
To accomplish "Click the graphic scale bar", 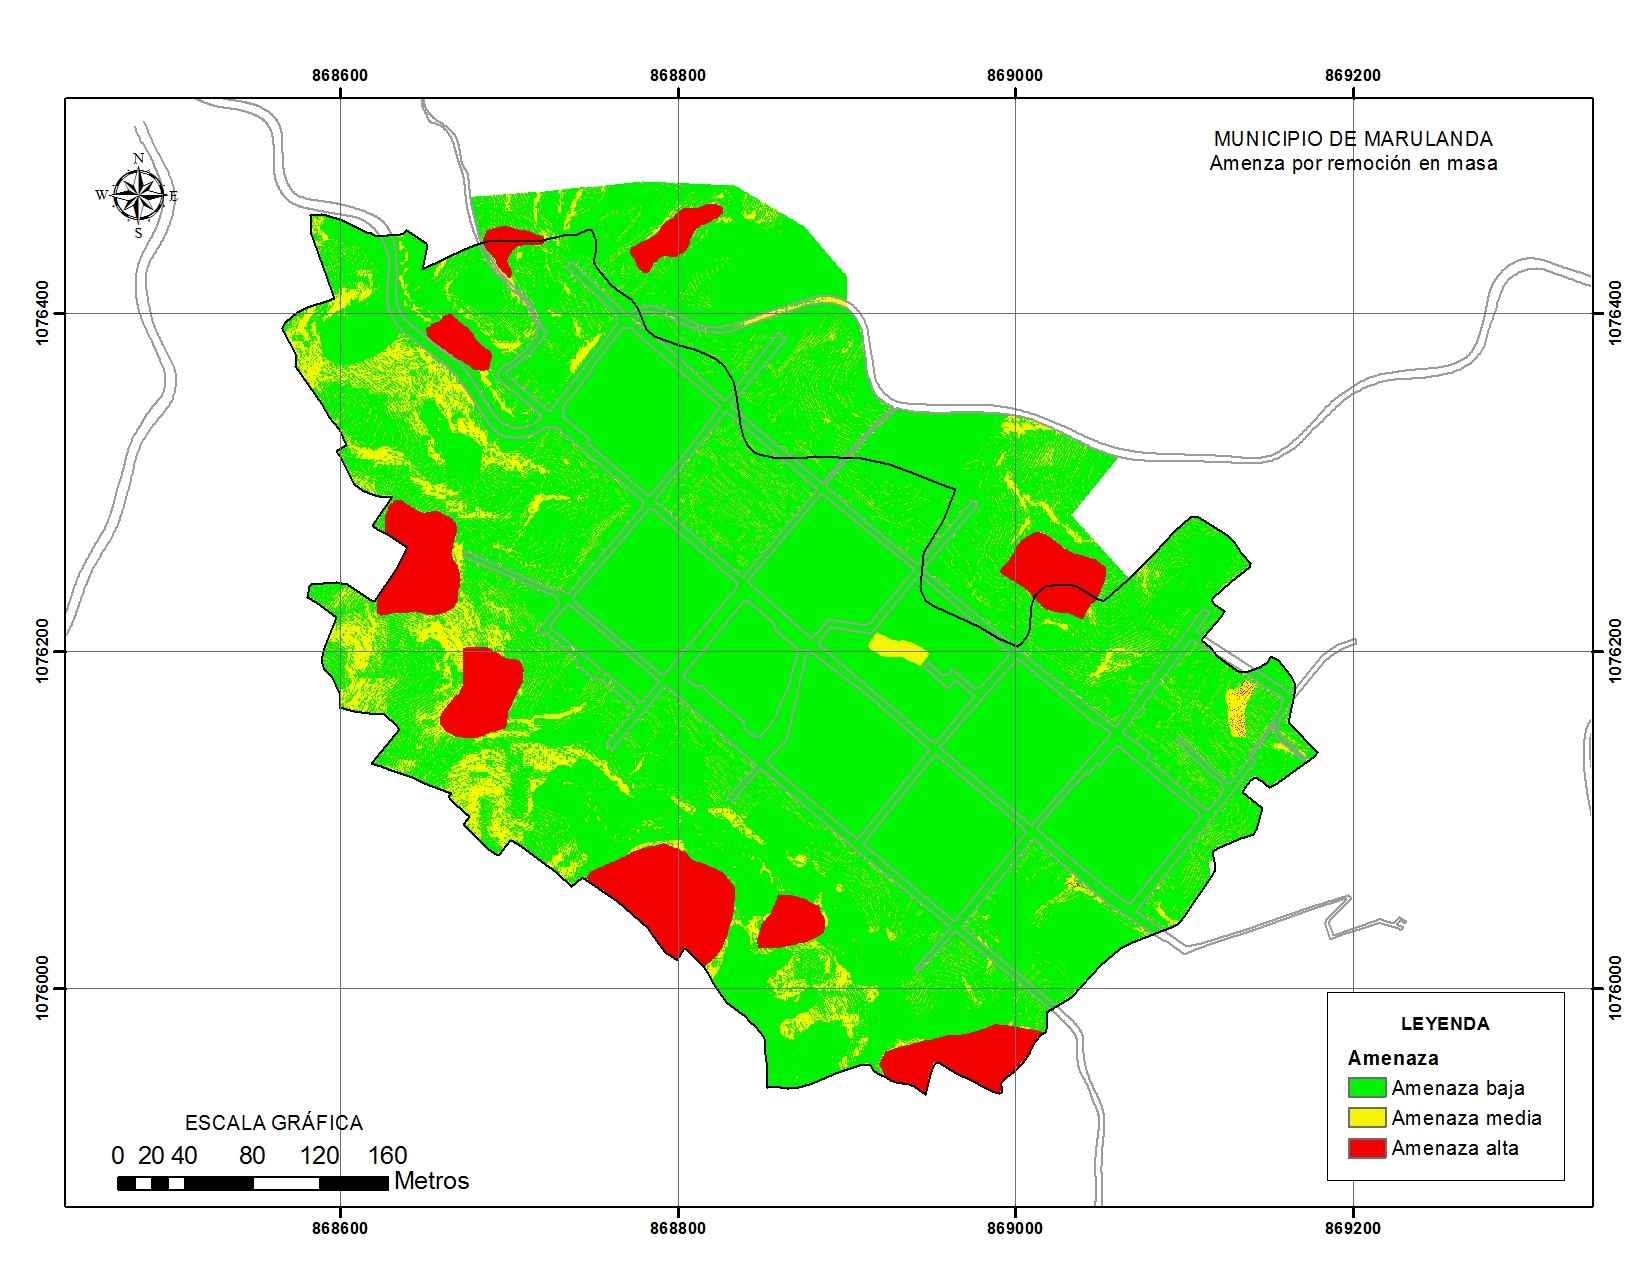I will [x=253, y=1184].
